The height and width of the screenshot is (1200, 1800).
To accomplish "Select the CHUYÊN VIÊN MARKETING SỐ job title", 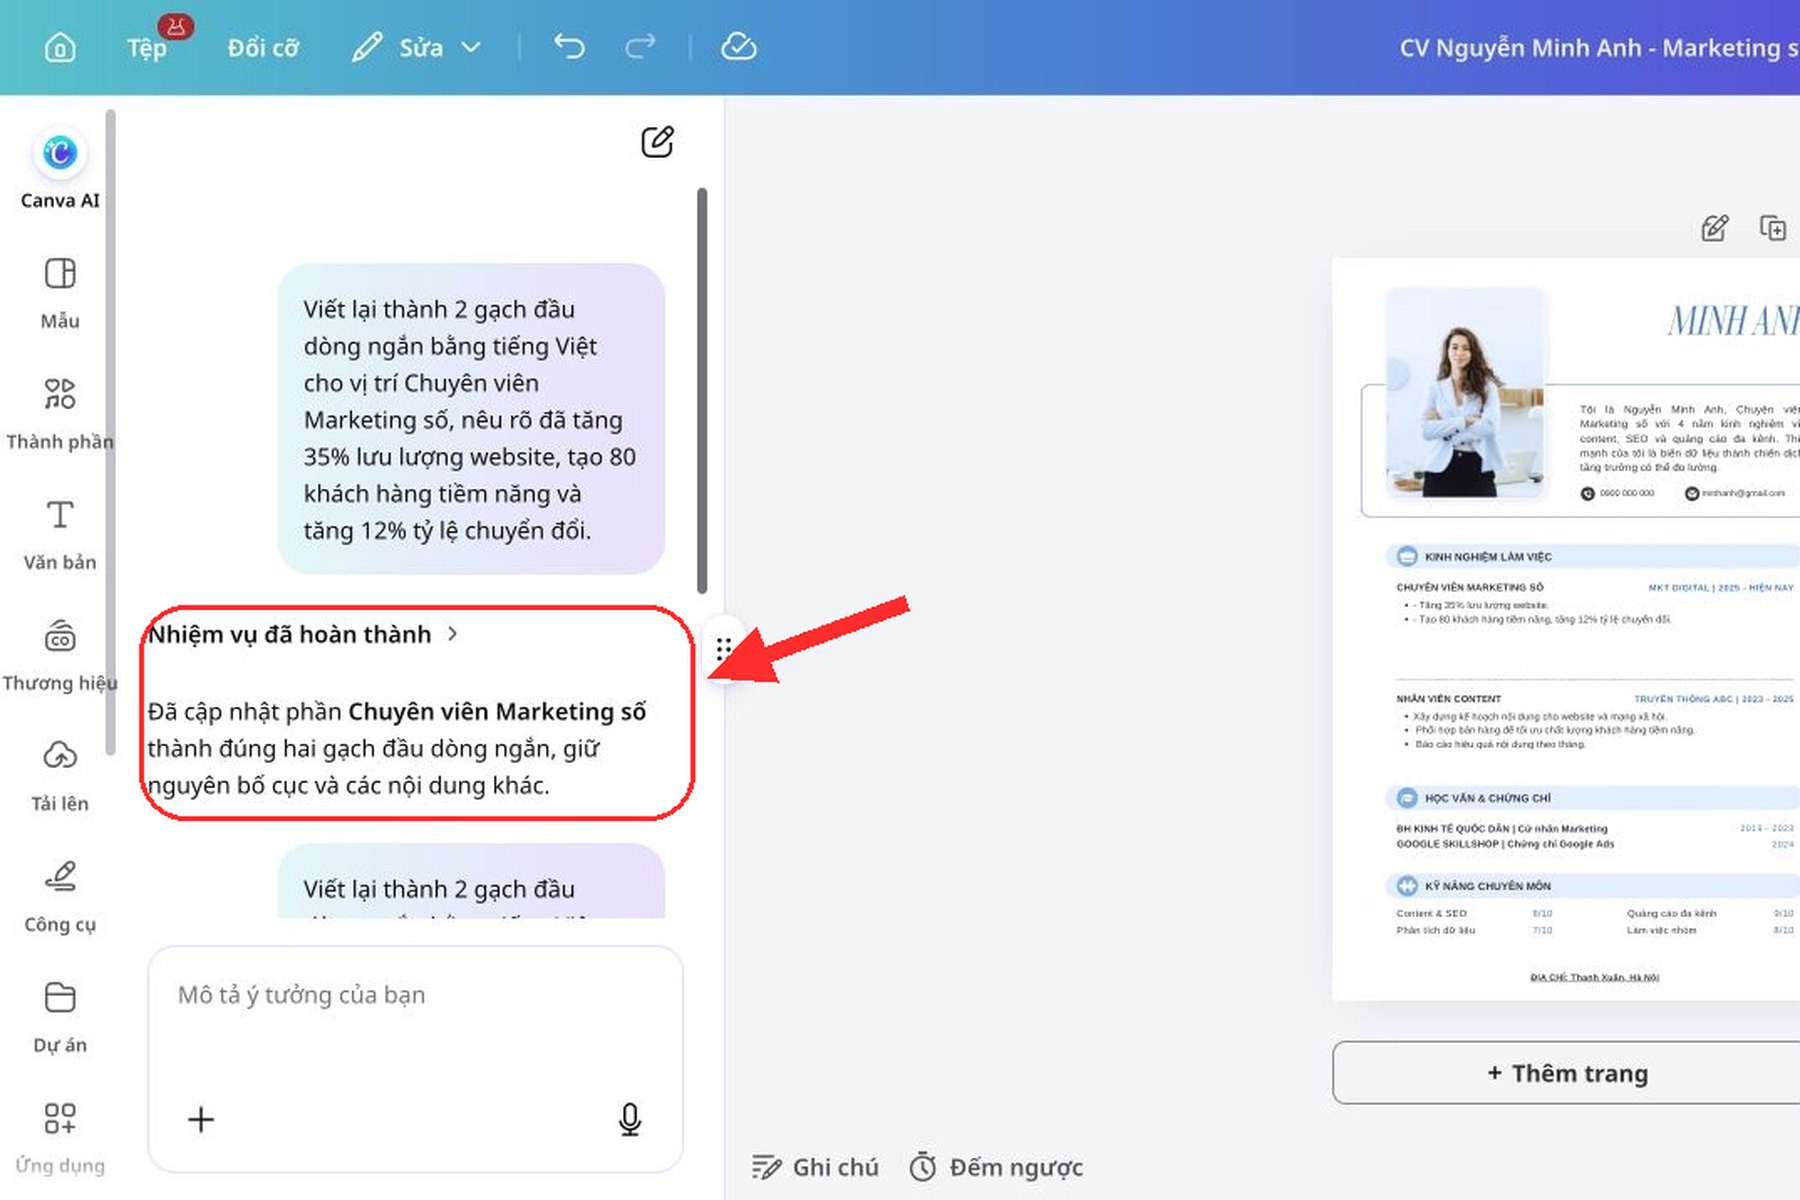I will [1470, 587].
